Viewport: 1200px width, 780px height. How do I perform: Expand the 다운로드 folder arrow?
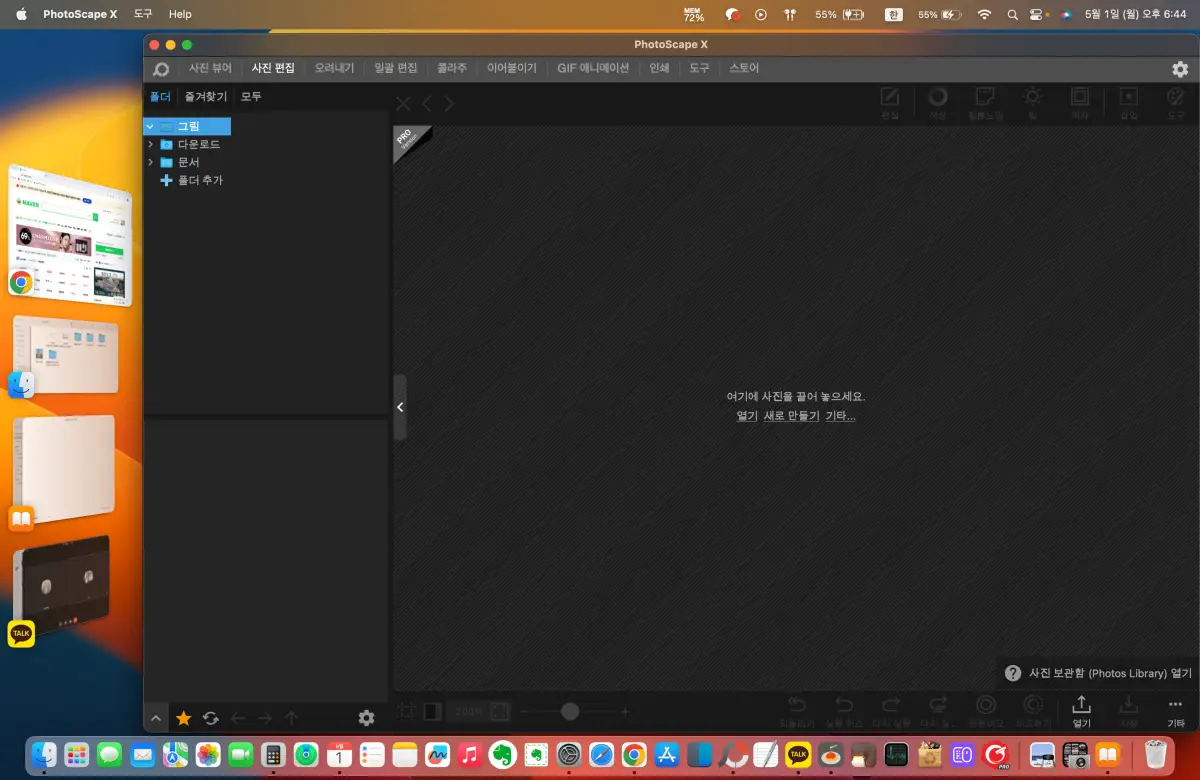tap(150, 144)
